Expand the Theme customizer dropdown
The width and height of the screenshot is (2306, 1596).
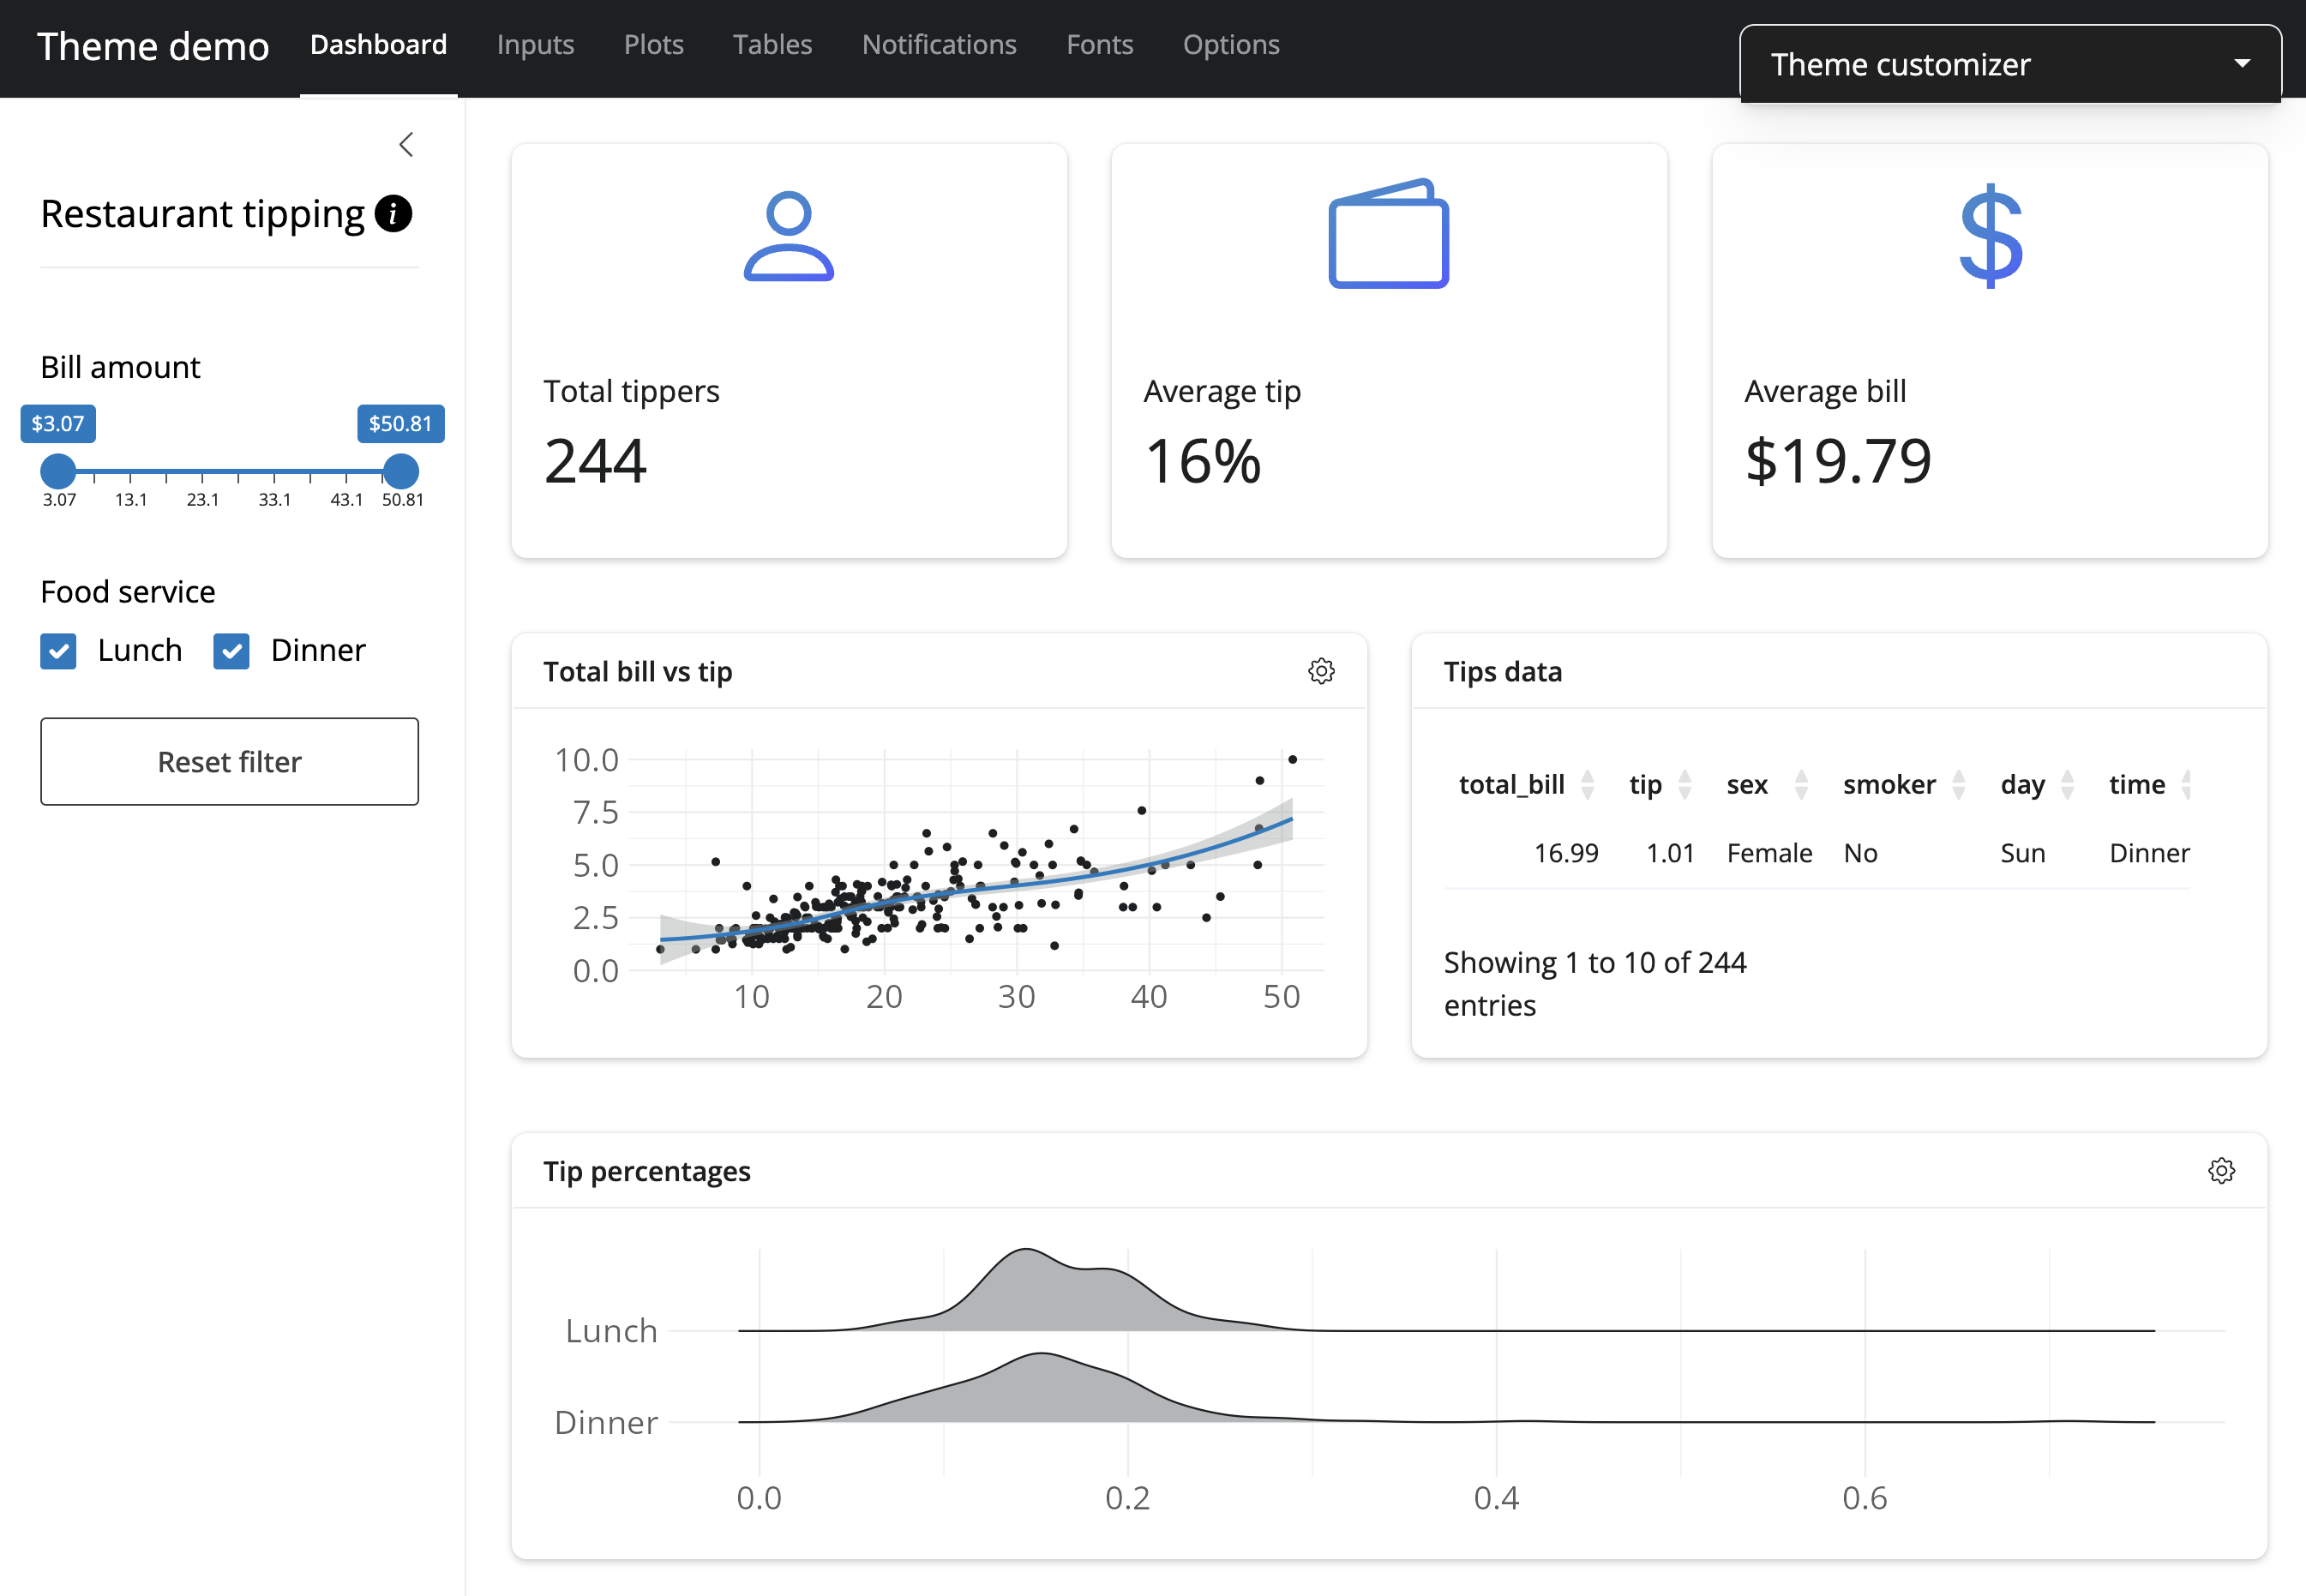click(2010, 64)
